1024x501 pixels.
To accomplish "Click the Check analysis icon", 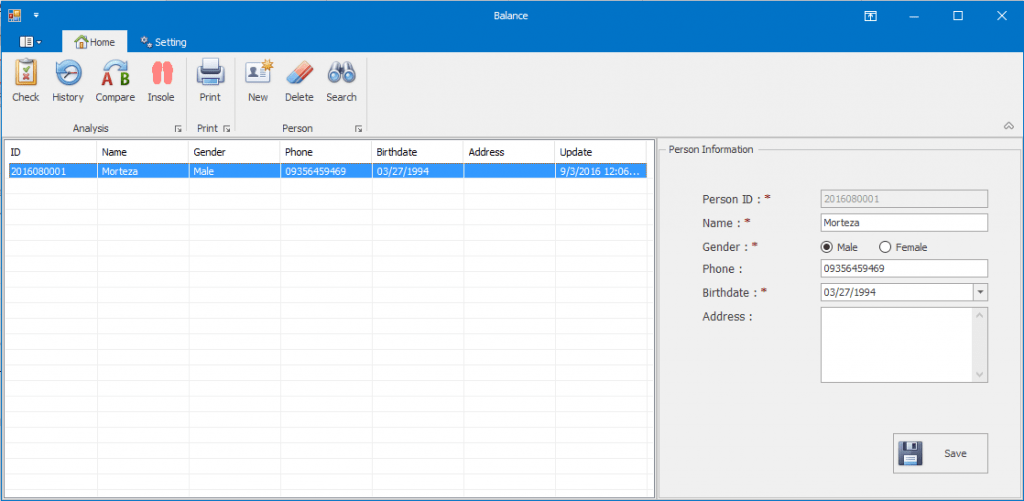I will pyautogui.click(x=25, y=81).
